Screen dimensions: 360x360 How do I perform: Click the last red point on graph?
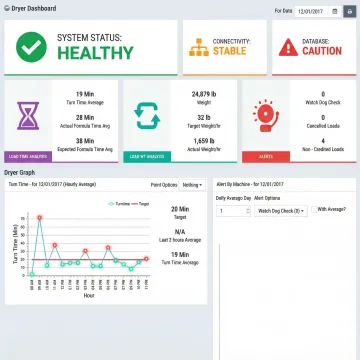[146, 259]
